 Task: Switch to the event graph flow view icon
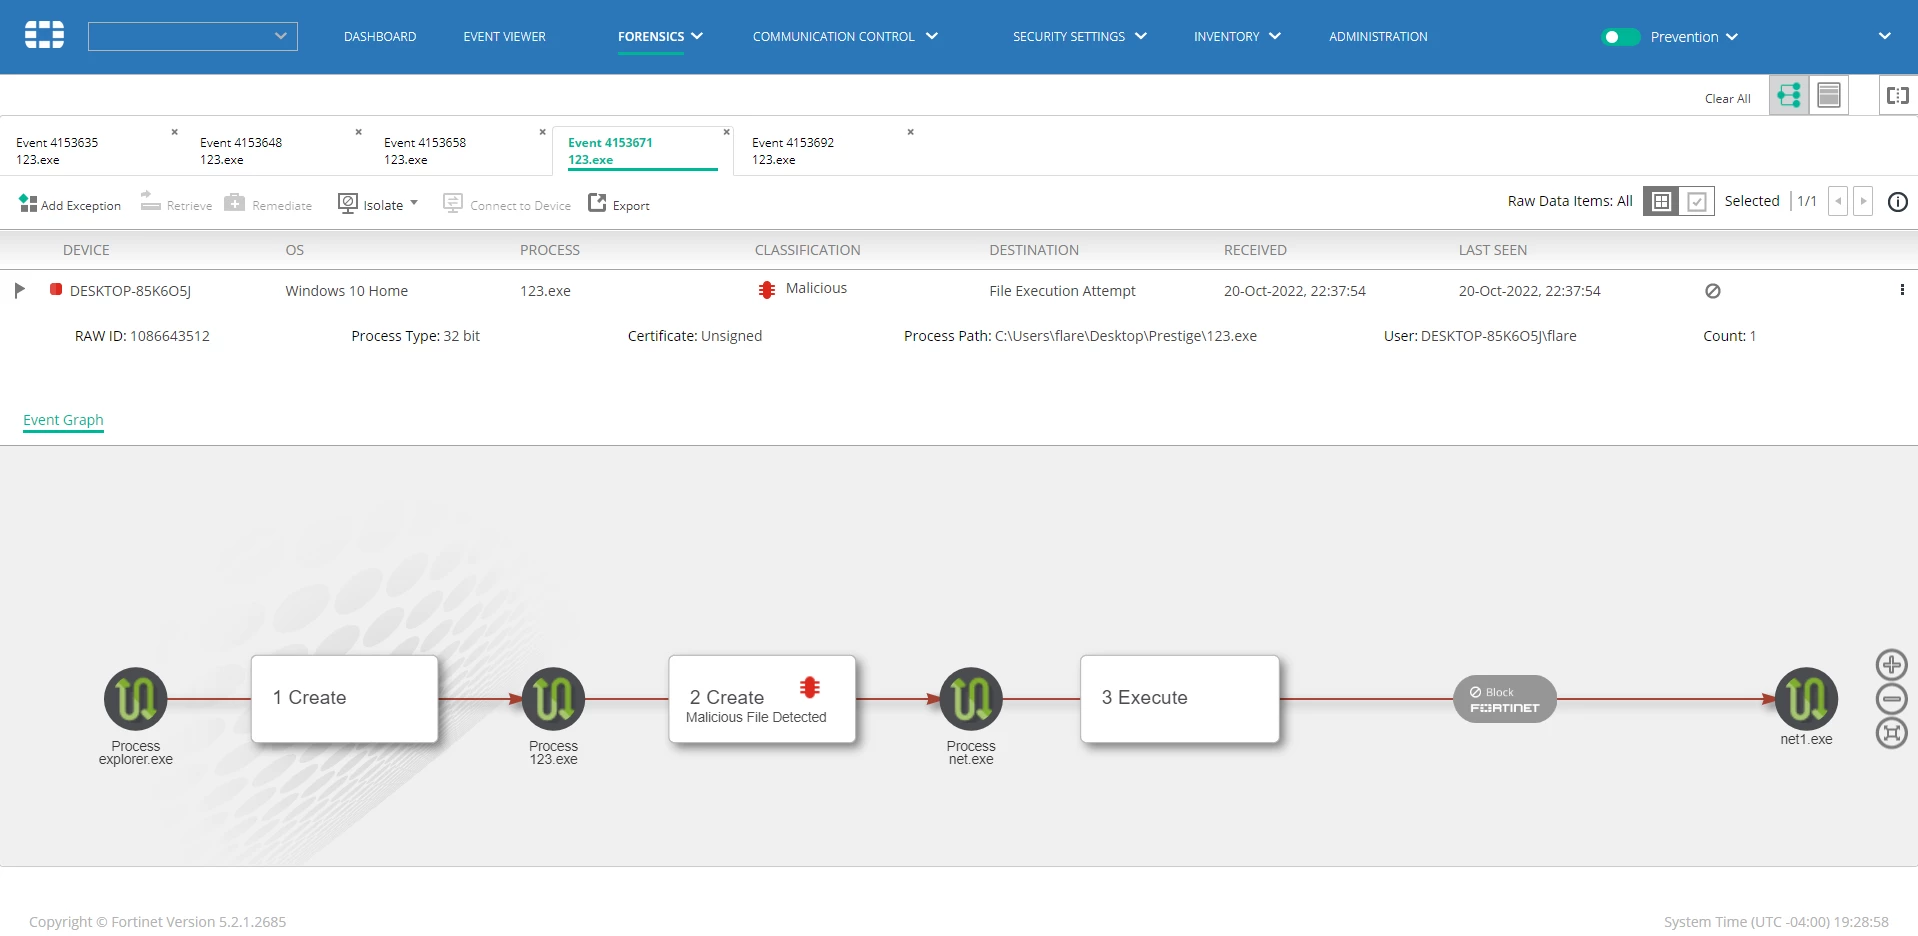tap(1789, 95)
